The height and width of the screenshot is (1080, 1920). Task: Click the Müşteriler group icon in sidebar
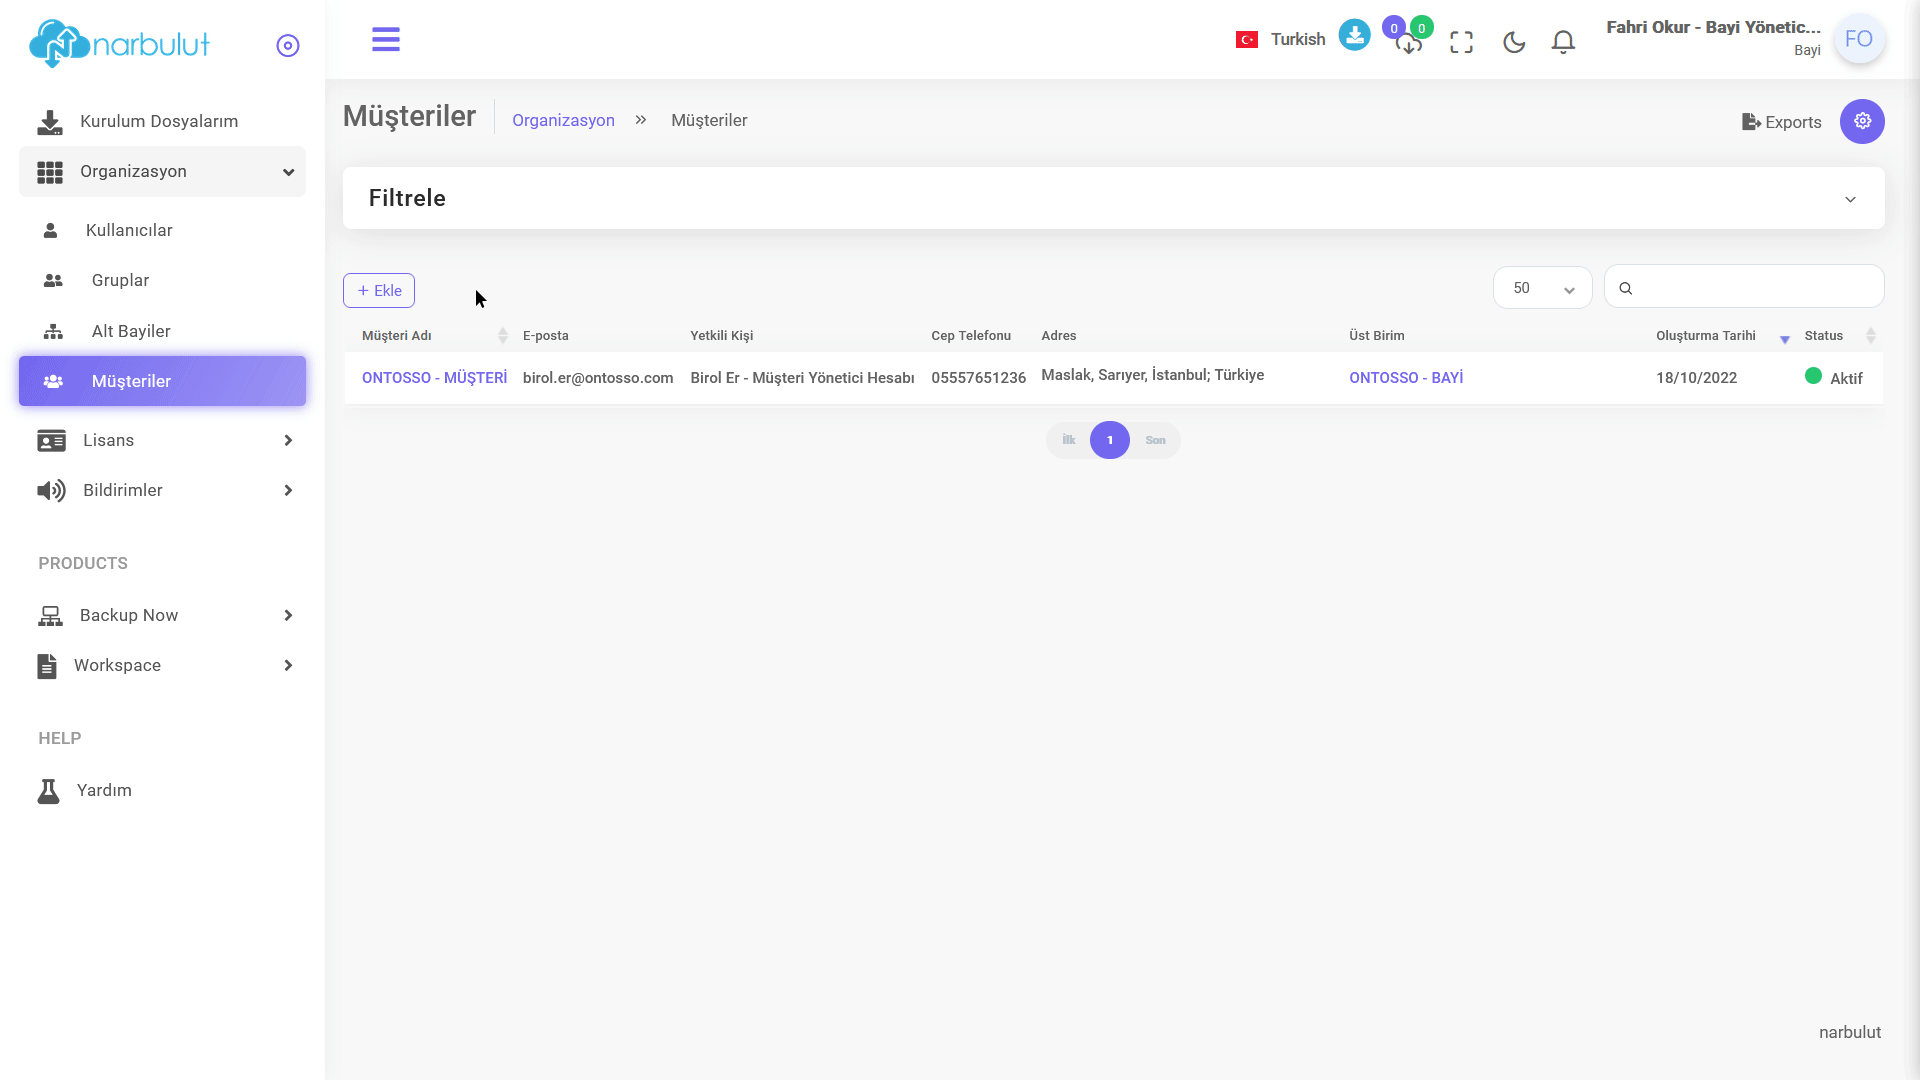(x=53, y=382)
